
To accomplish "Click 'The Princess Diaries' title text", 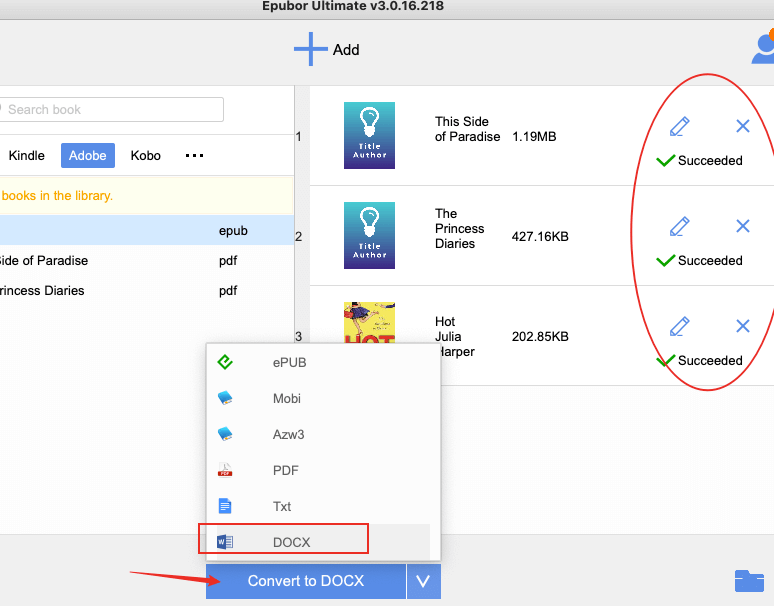I will (459, 228).
